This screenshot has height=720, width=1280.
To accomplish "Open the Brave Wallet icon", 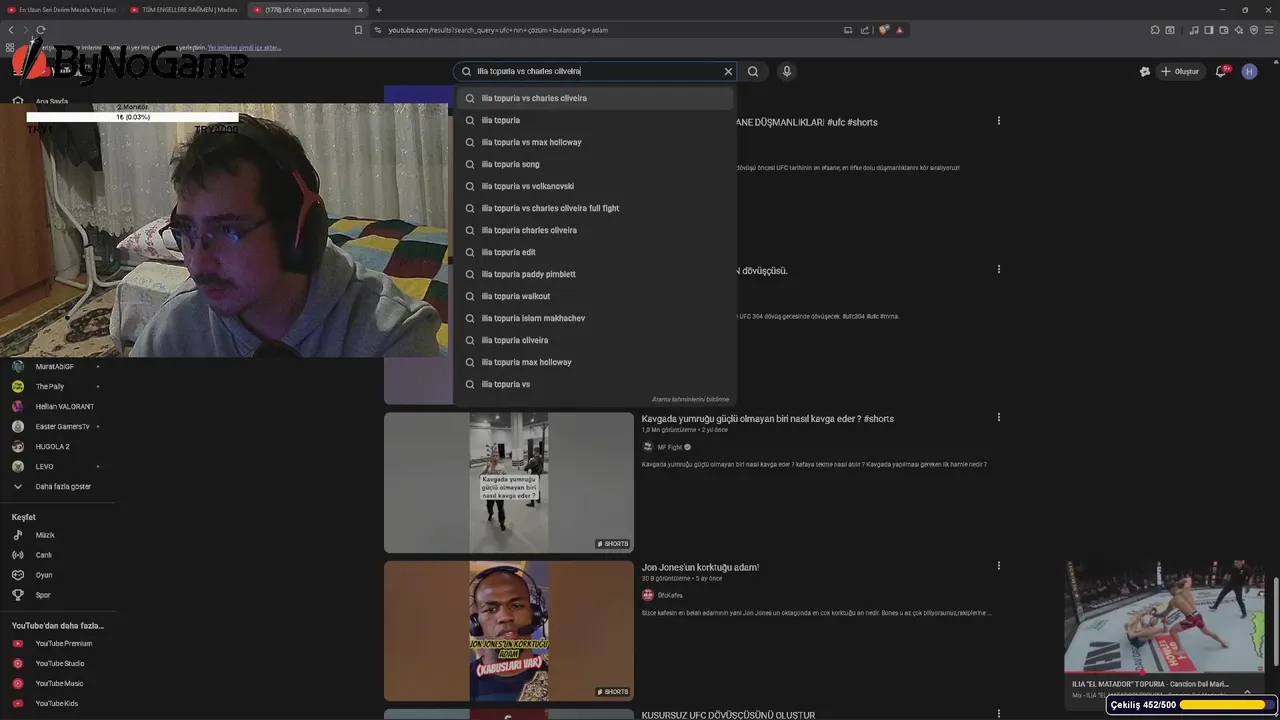I will pos(1224,30).
